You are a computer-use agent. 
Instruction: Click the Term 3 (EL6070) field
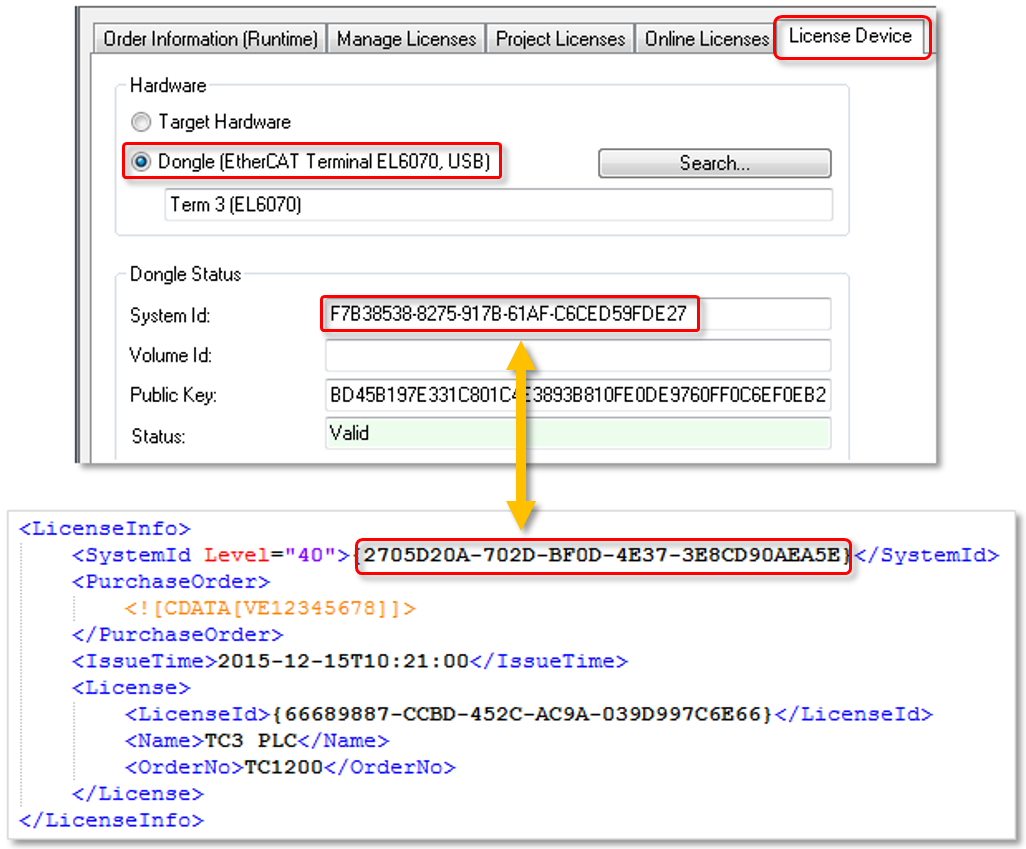point(499,205)
